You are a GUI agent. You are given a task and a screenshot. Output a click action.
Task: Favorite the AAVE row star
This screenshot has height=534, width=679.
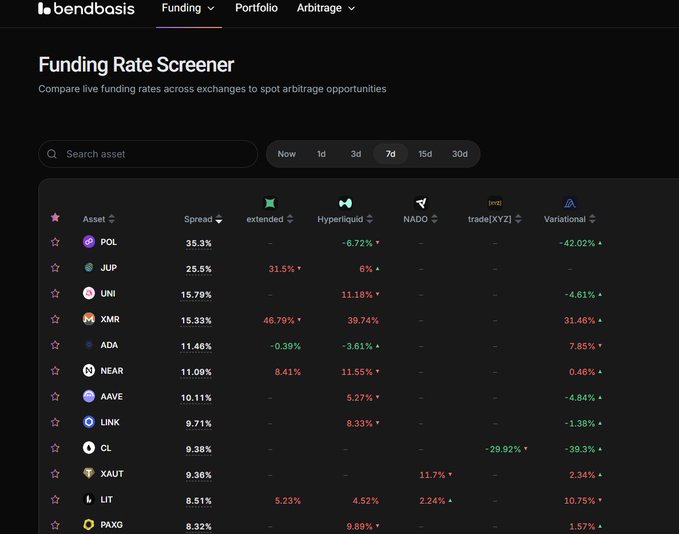tap(55, 396)
